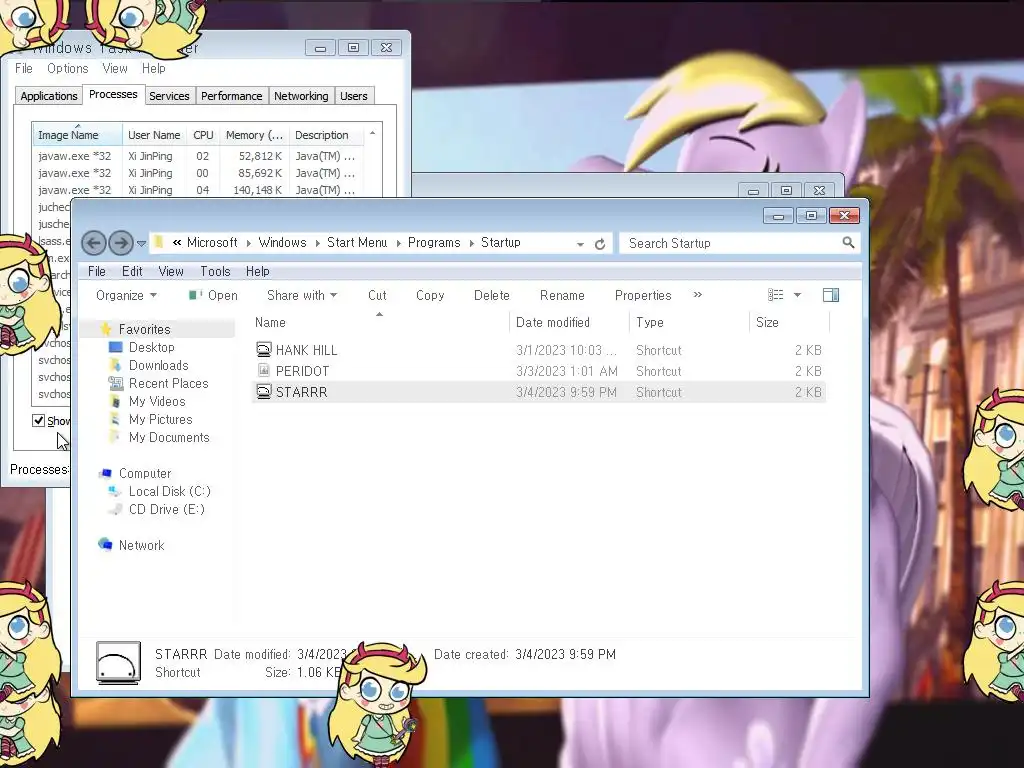1024x768 pixels.
Task: Click the Search Startup magnifier icon
Action: (848, 243)
